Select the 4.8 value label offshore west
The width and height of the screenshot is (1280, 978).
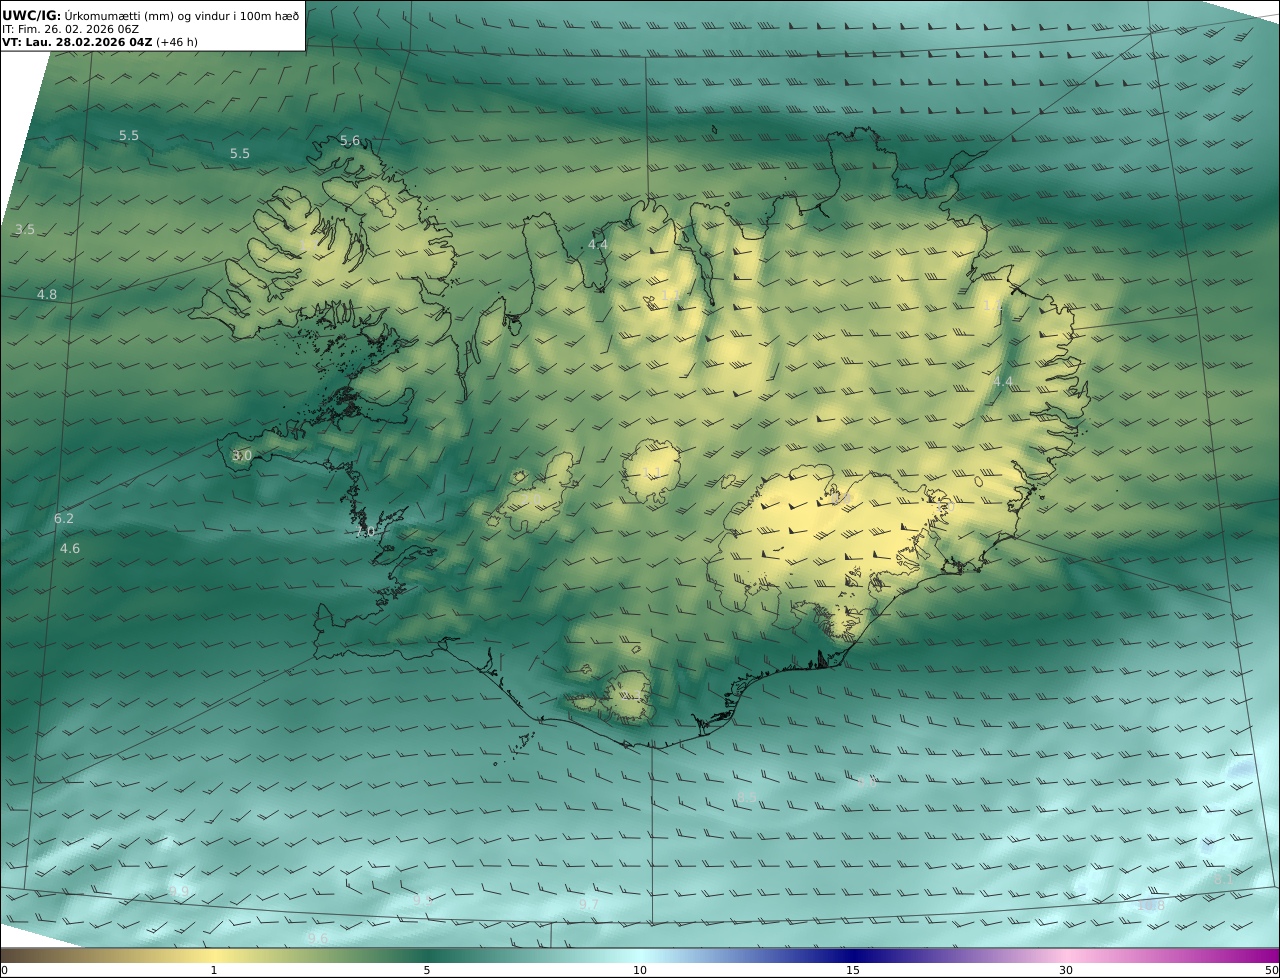47,295
